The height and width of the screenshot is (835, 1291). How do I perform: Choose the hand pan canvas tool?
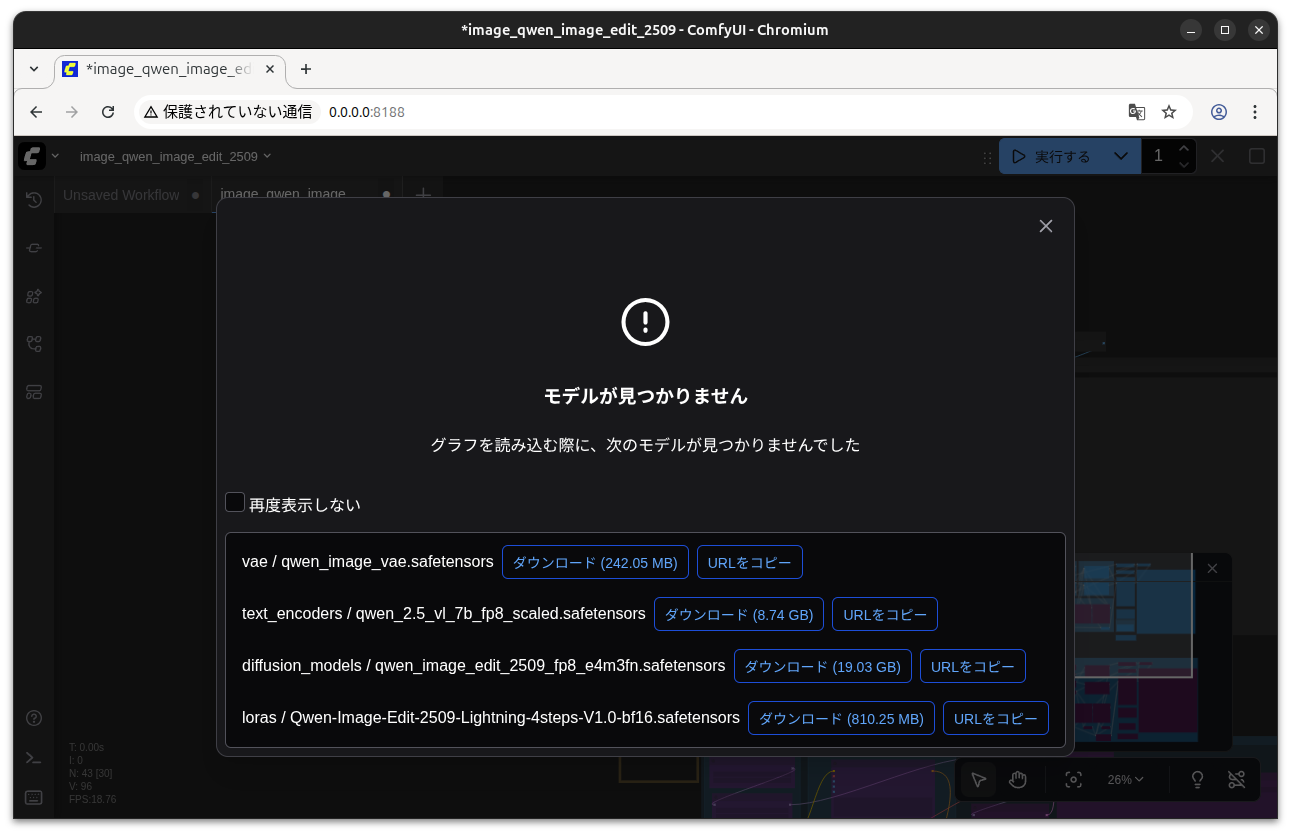(1018, 779)
